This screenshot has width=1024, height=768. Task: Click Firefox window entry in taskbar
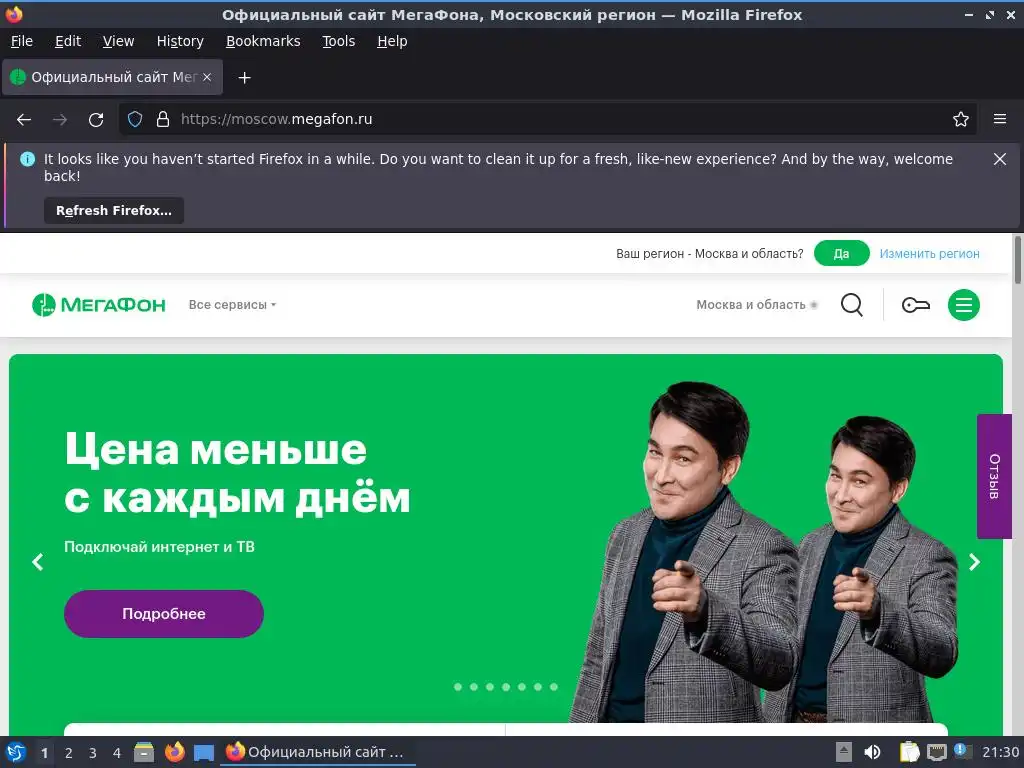(317, 752)
